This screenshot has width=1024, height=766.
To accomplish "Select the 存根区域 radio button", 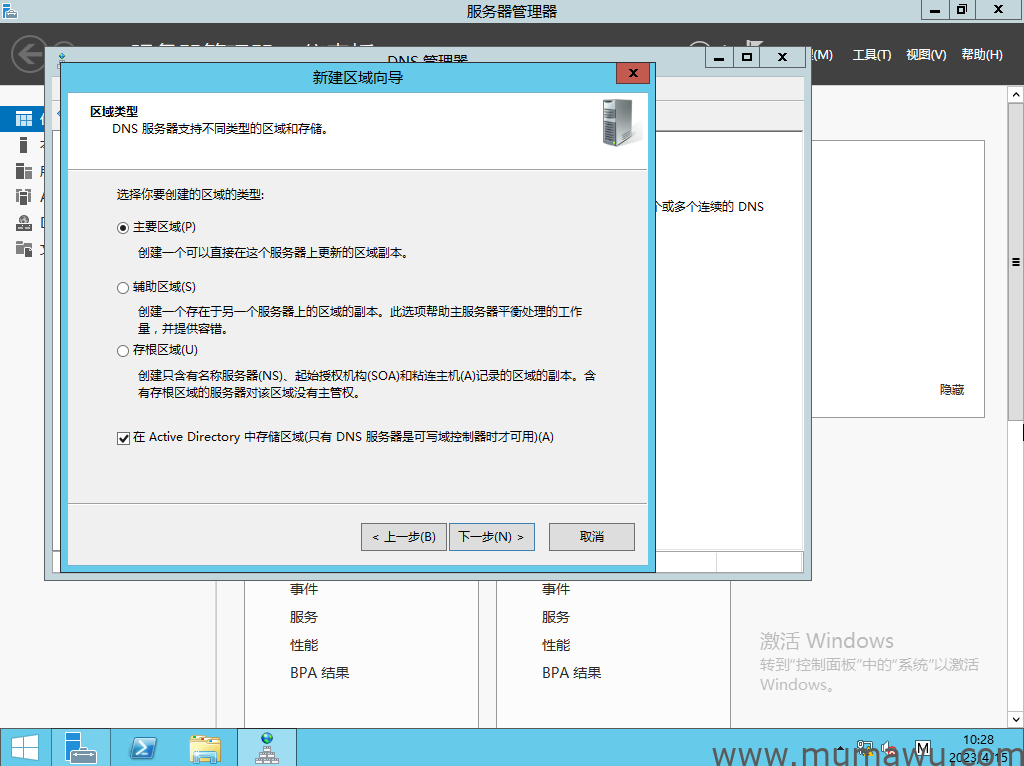I will pyautogui.click(x=122, y=351).
